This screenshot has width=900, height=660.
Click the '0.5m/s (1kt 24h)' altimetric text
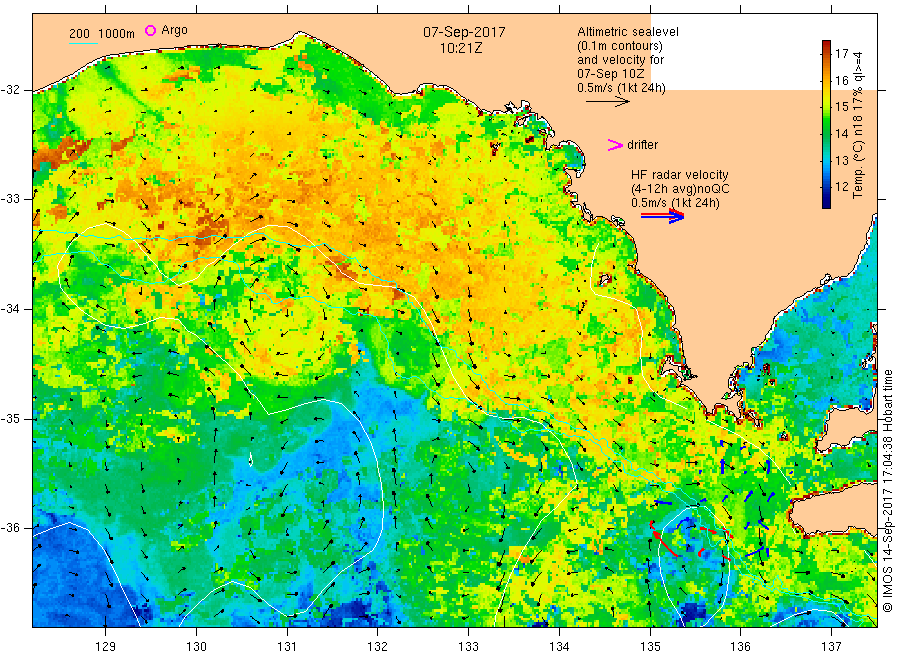tap(621, 88)
